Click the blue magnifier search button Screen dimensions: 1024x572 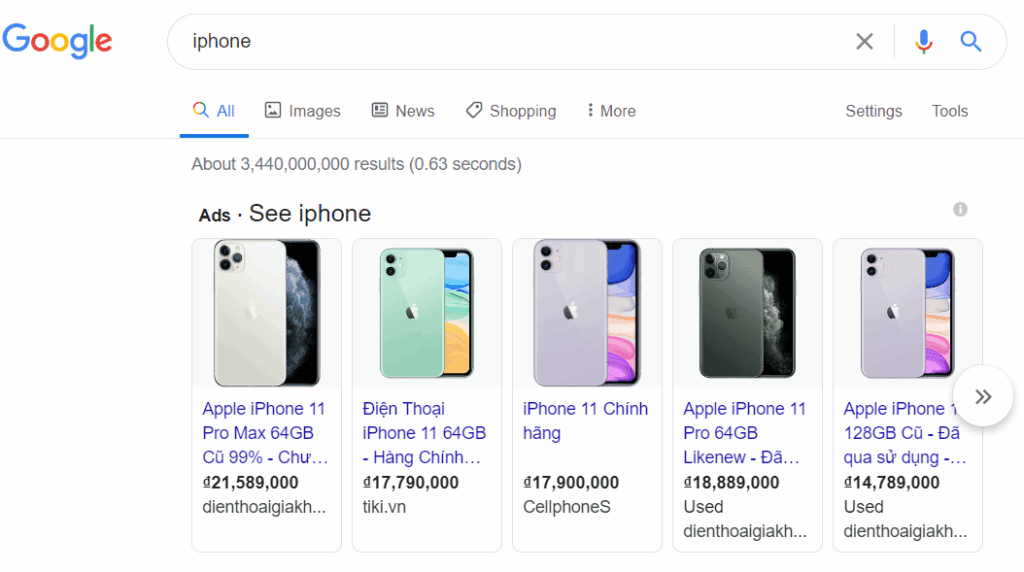[x=970, y=42]
